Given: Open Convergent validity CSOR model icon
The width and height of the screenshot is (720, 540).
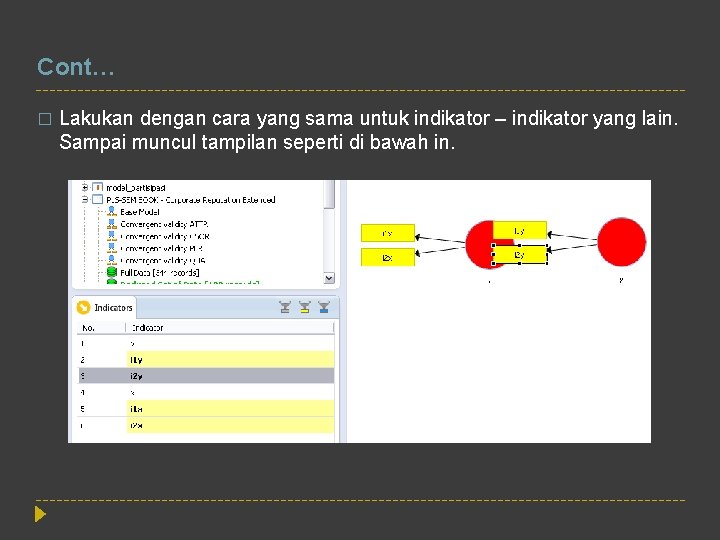Looking at the screenshot, I should pos(112,236).
